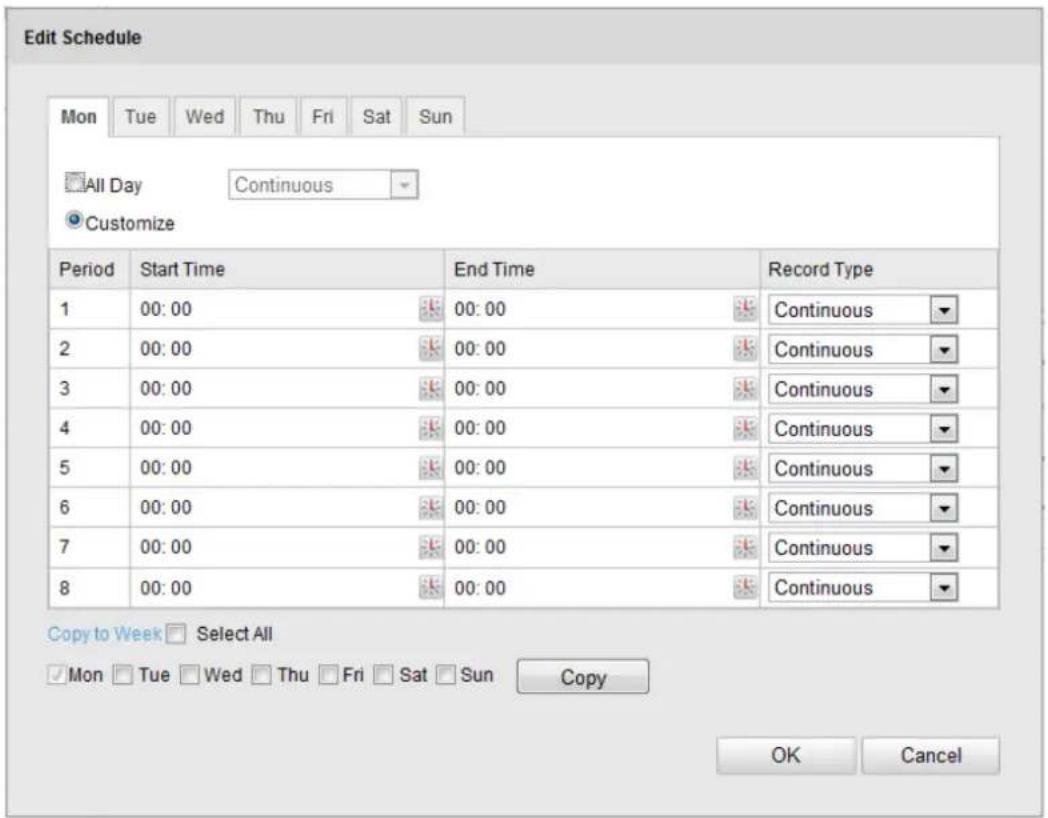Check the Select All checkbox

[x=176, y=634]
